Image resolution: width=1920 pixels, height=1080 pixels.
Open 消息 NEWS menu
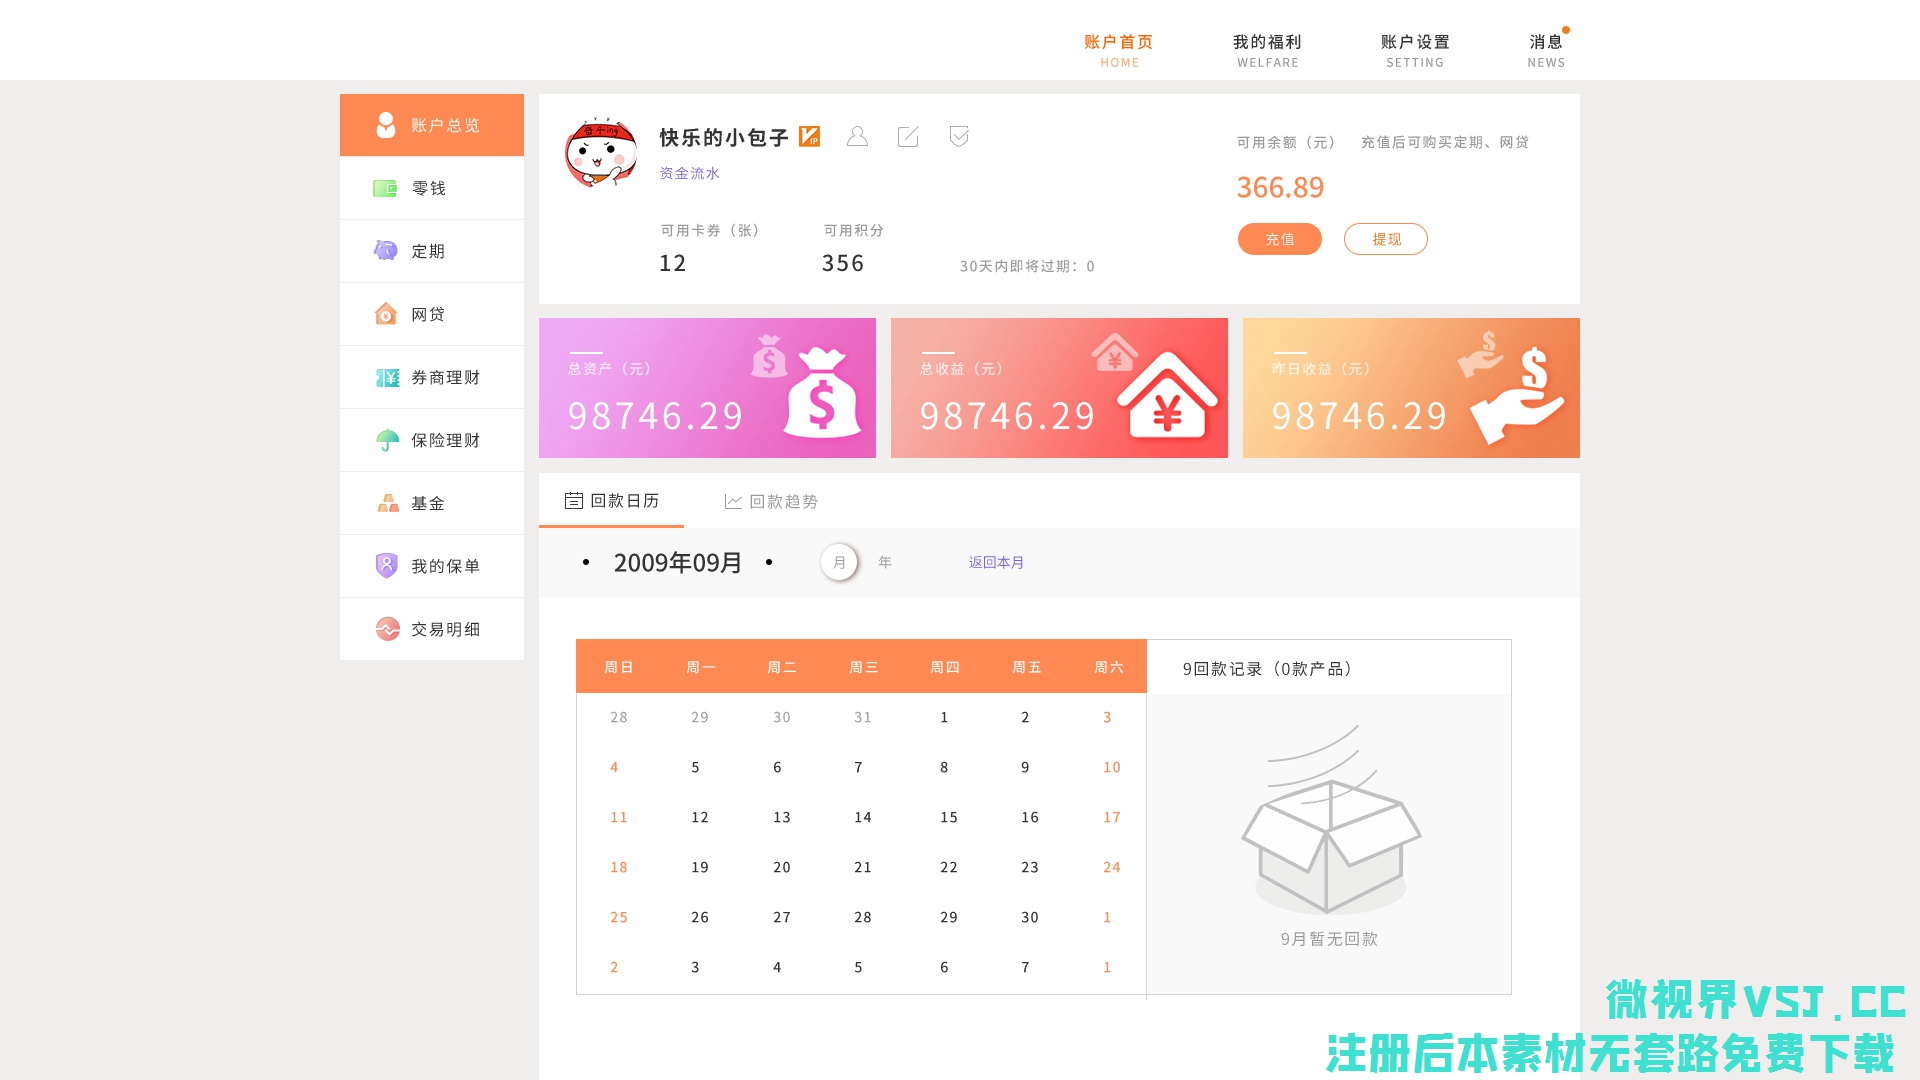pyautogui.click(x=1546, y=50)
